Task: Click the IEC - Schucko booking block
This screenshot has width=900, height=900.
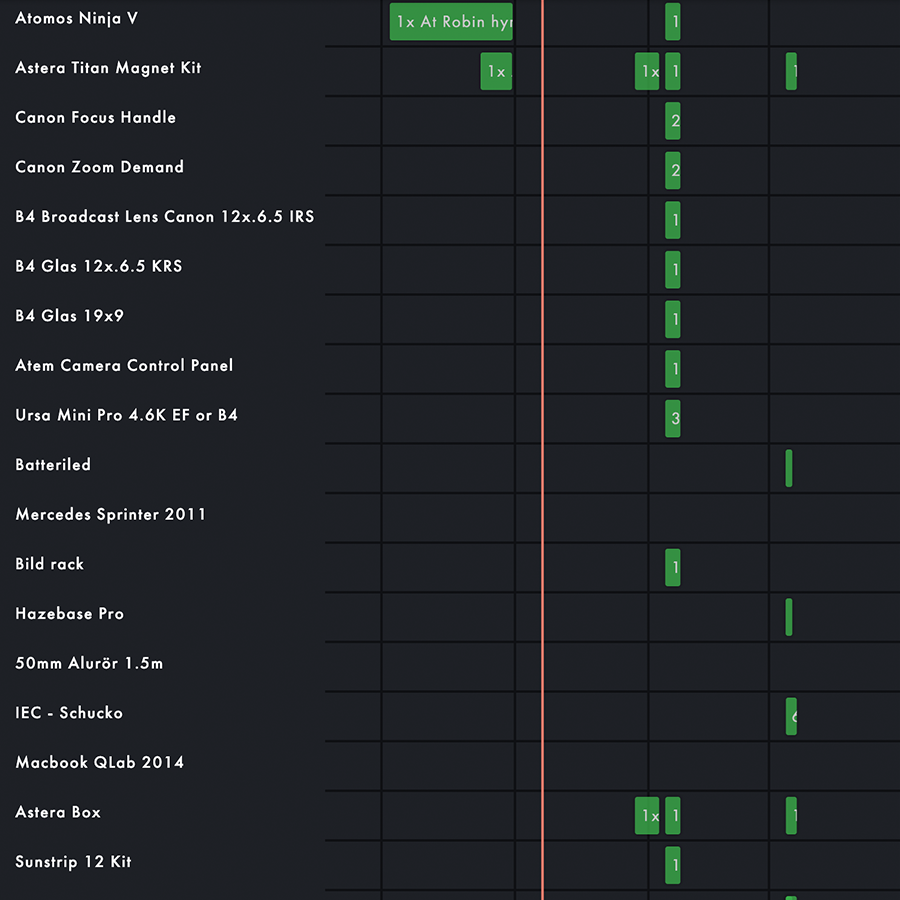Action: click(x=791, y=716)
